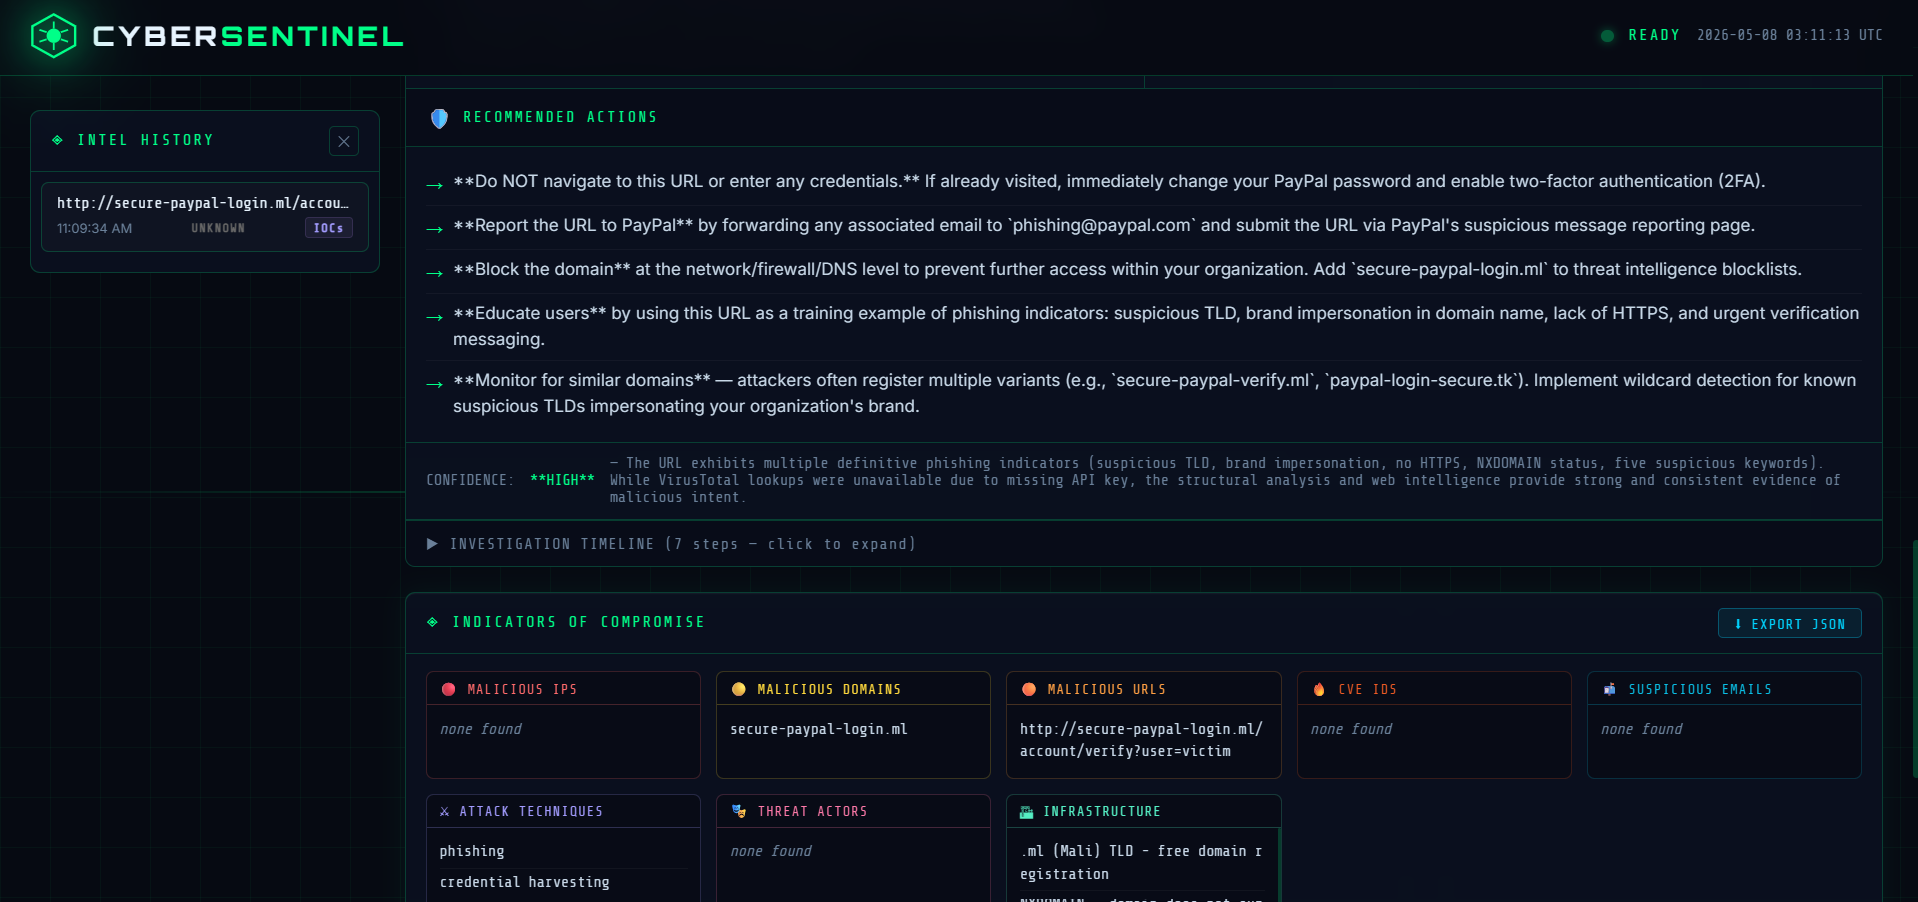This screenshot has height=902, width=1918.
Task: Click the CONFIDENCE: label
Action: 470,480
